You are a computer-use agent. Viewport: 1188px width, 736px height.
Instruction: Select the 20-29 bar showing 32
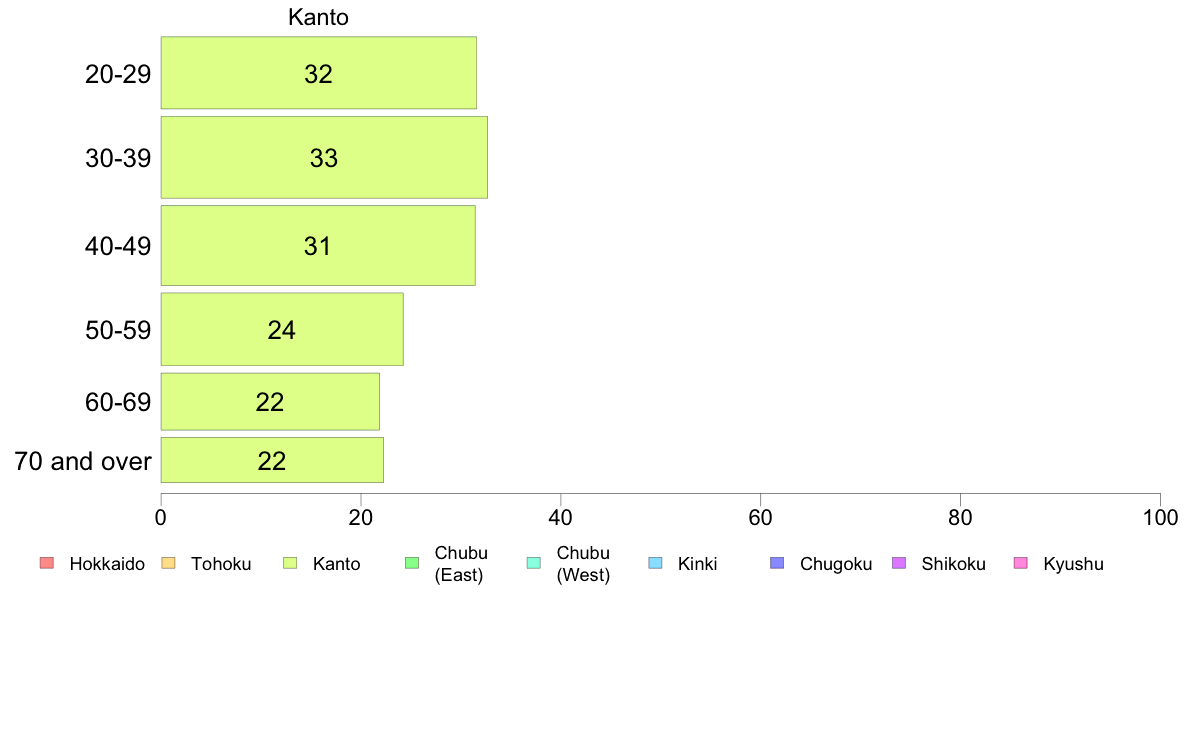point(319,73)
